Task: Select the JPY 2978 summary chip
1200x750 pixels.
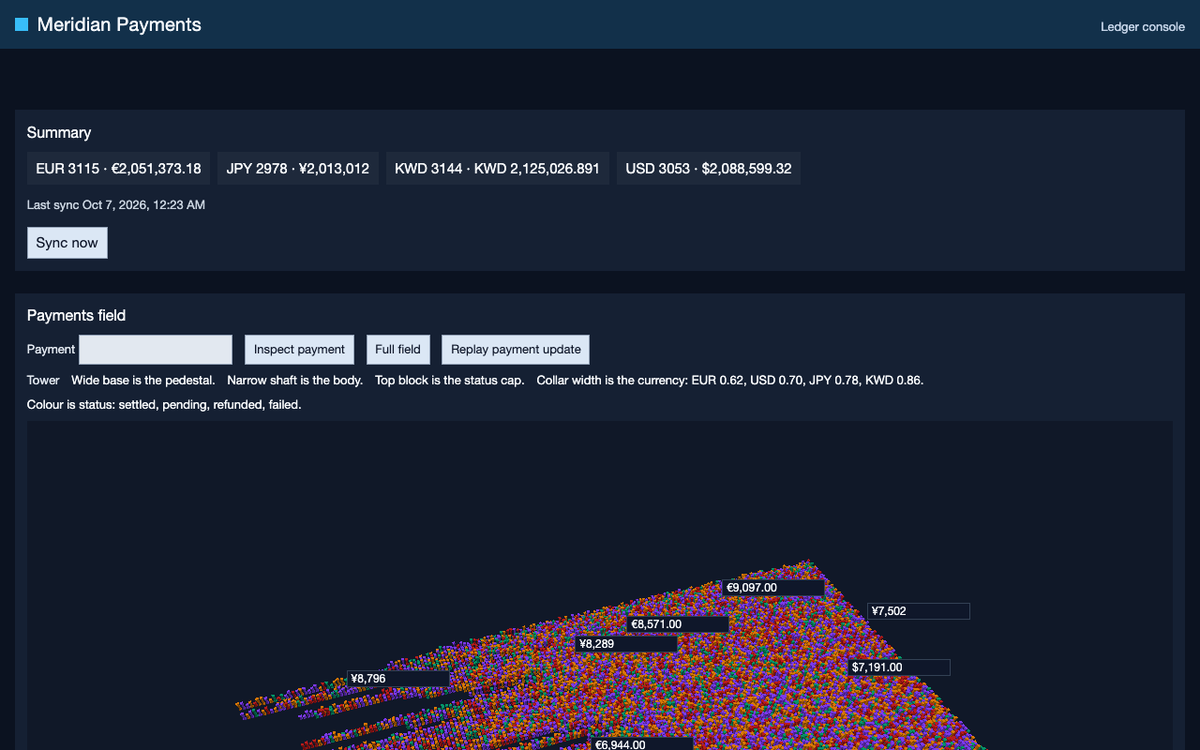Action: click(298, 168)
